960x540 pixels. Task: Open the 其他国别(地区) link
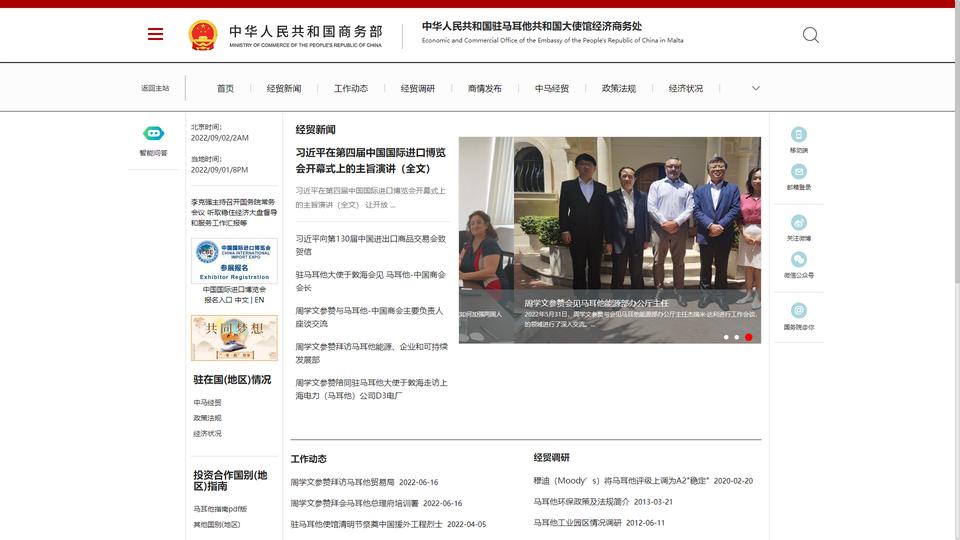(x=217, y=525)
